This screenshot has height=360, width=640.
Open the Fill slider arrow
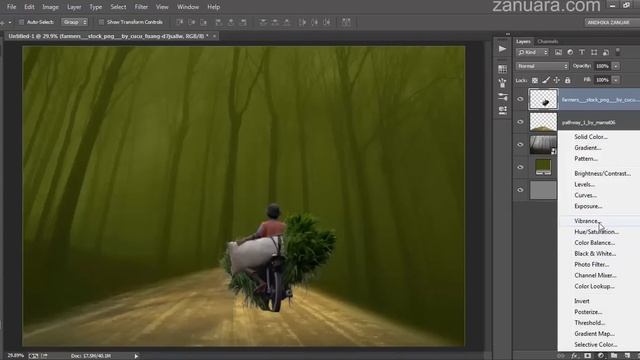tap(616, 80)
